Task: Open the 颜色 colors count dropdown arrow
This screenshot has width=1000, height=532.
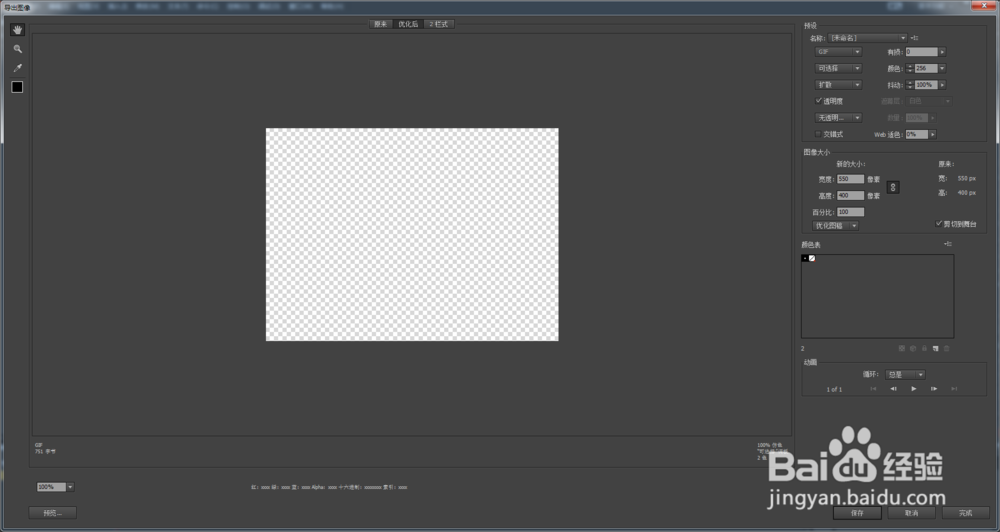Action: click(x=943, y=68)
